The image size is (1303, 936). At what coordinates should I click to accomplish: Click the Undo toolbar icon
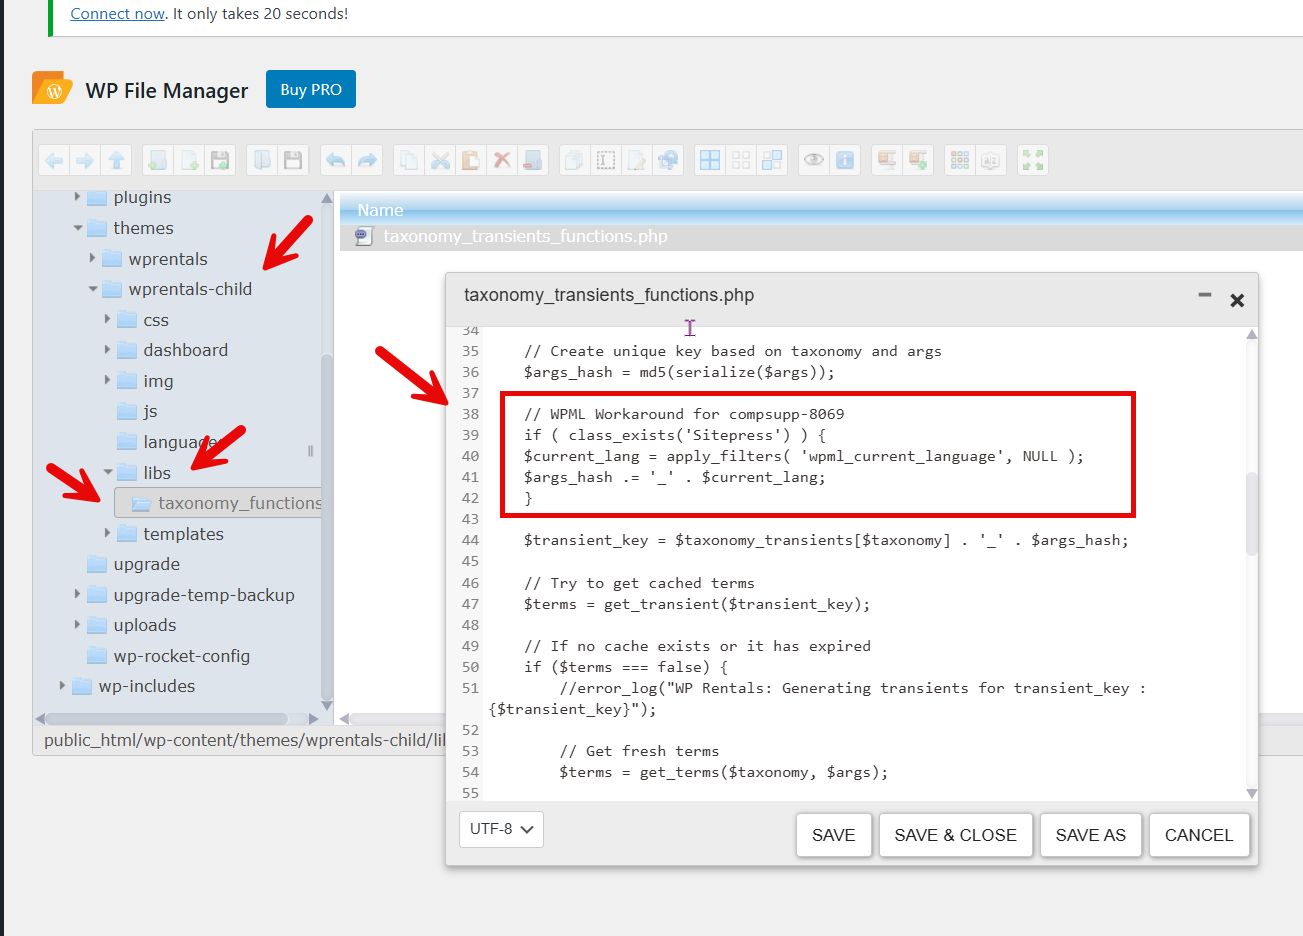point(336,160)
